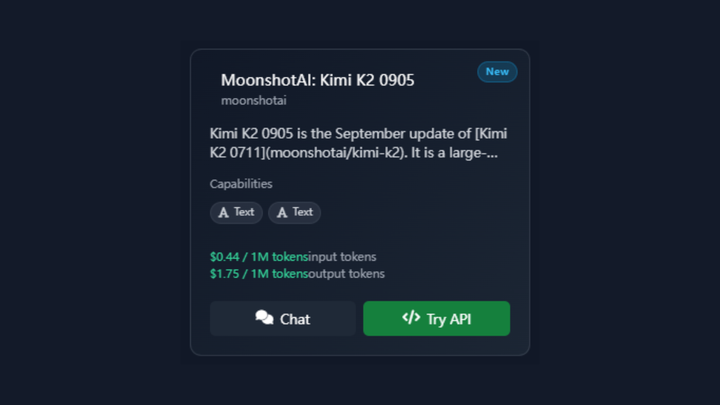Click the word Chat on the button
This screenshot has width=720, height=405.
295,319
